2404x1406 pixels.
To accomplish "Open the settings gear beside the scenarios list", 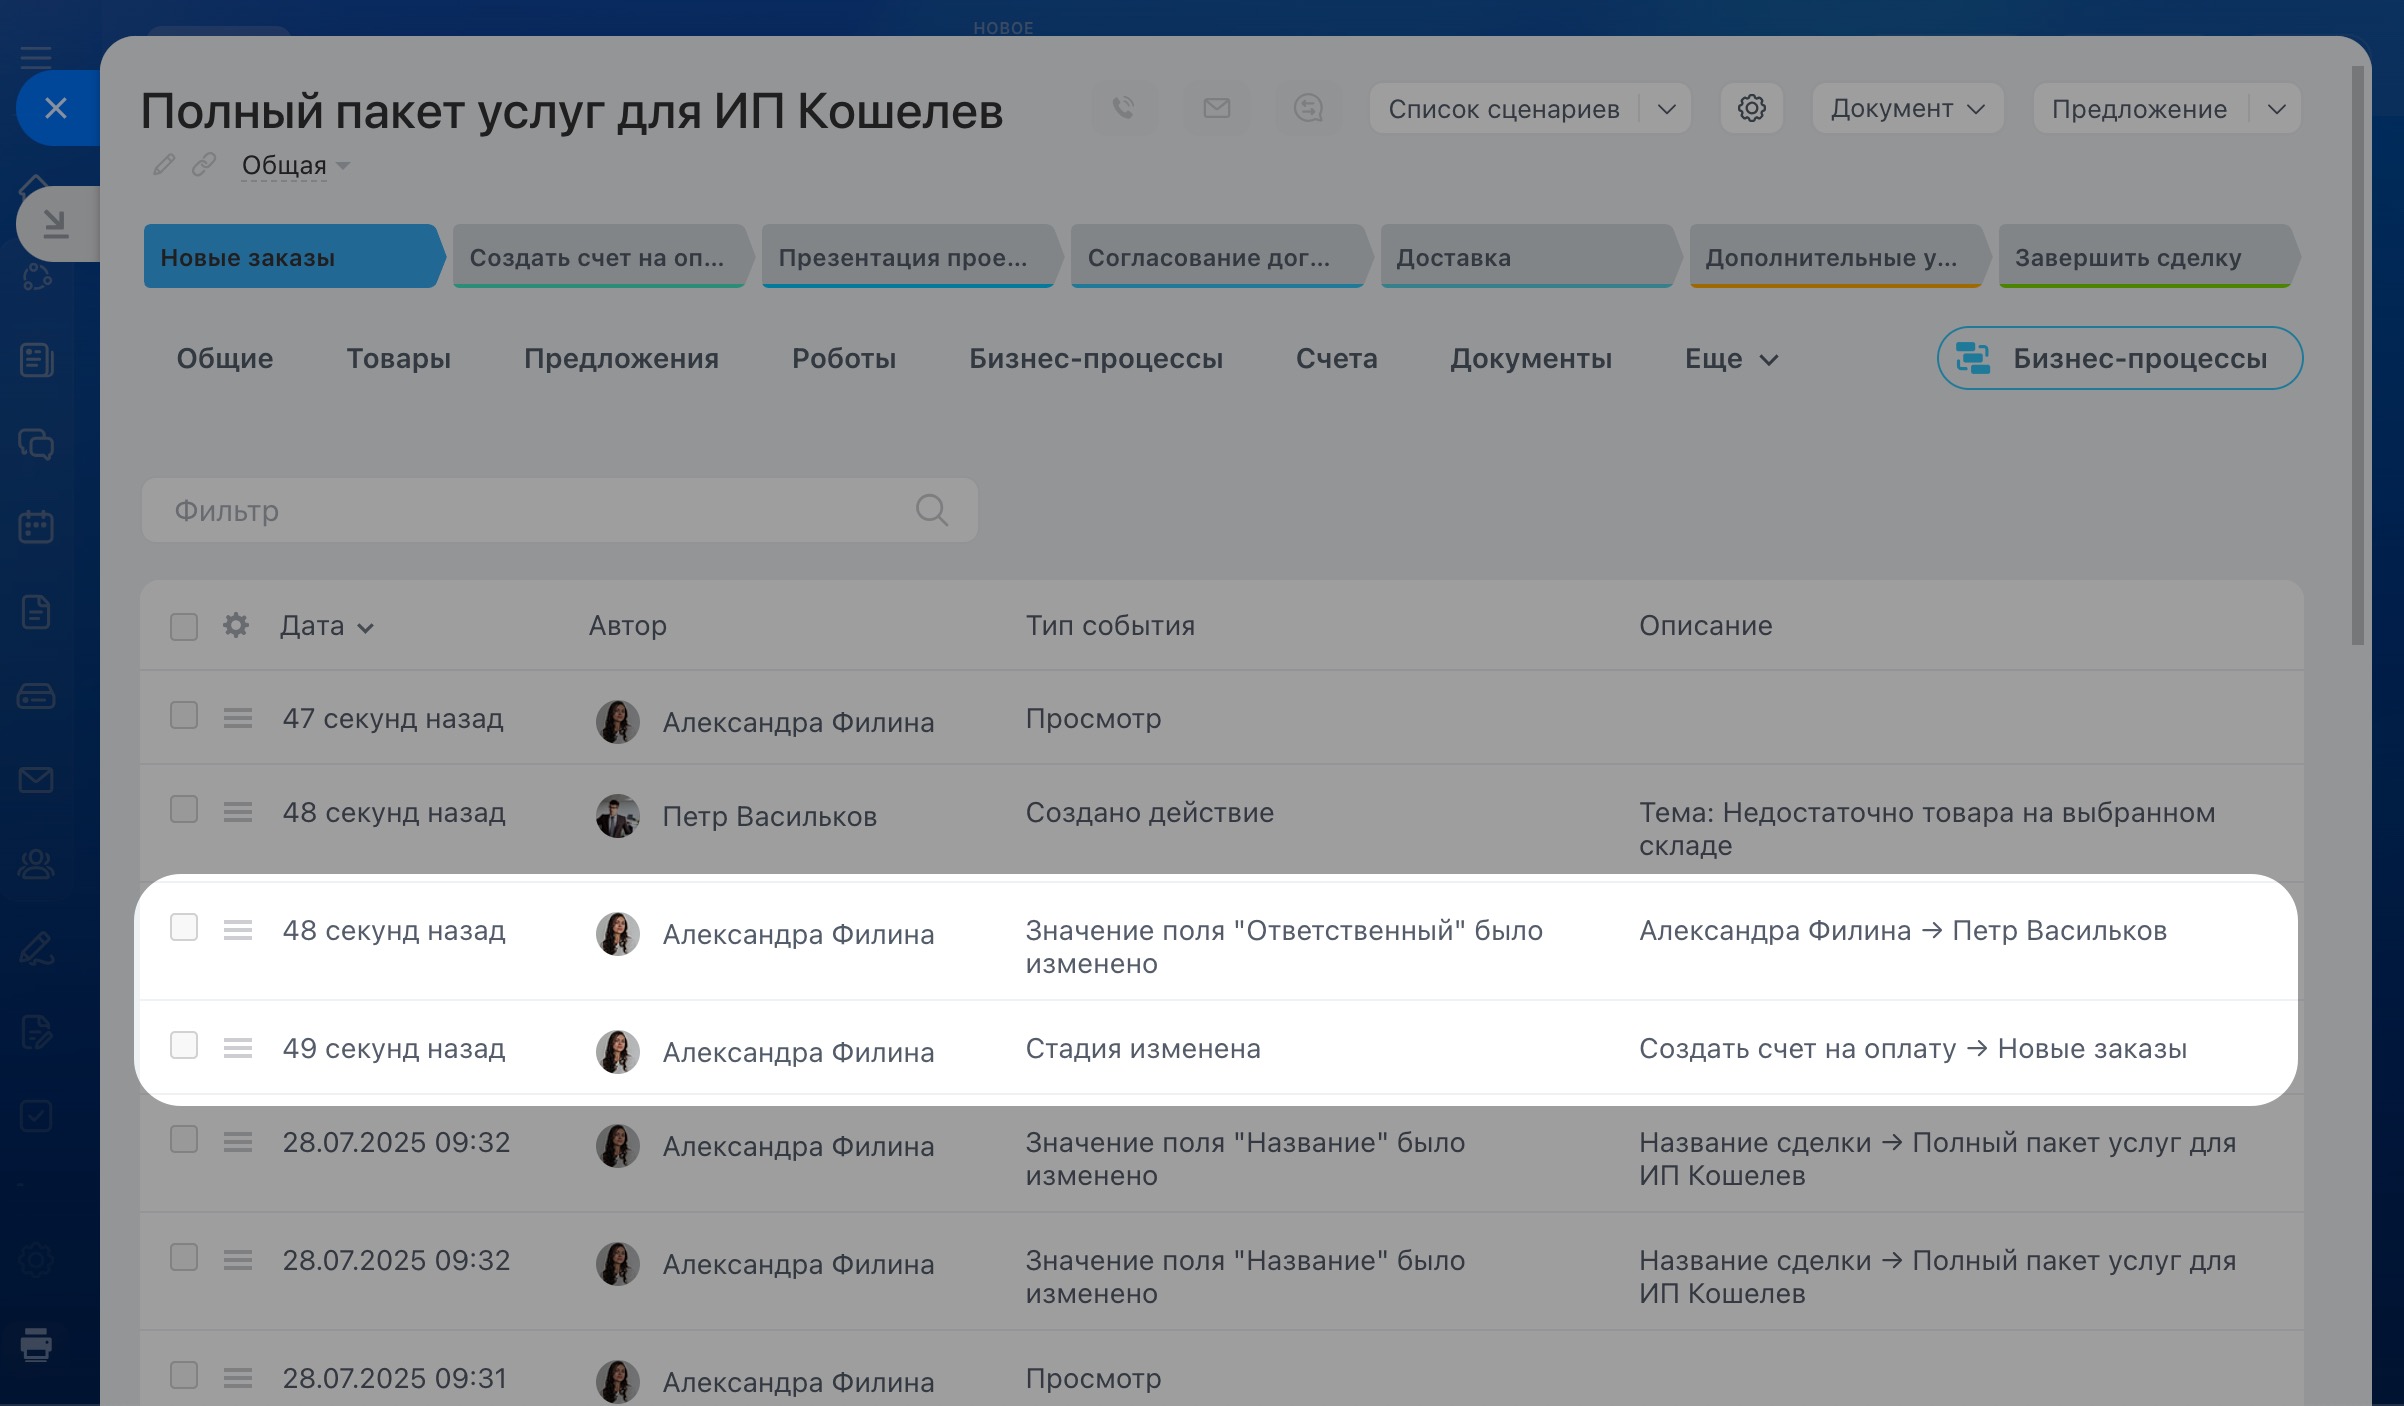I will [1751, 108].
